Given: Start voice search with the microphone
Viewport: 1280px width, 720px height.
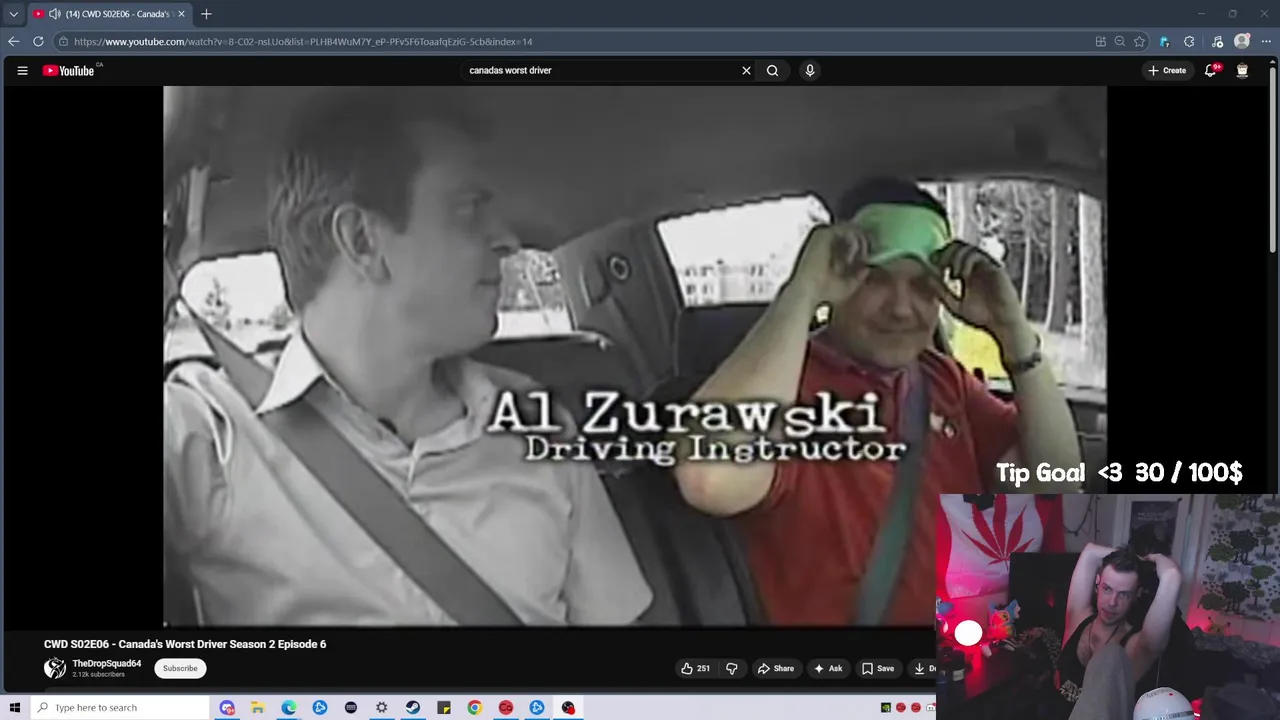Looking at the screenshot, I should pyautogui.click(x=810, y=70).
